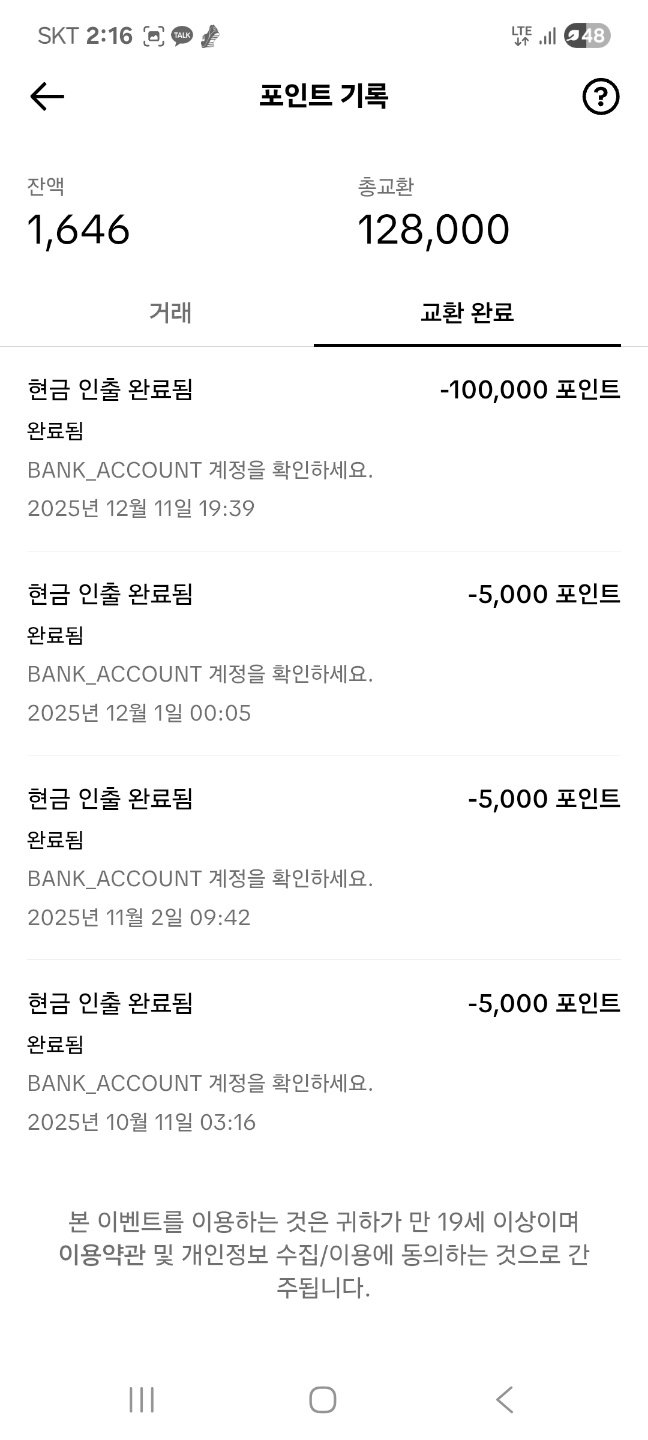Tap the back arrow icon

point(47,97)
